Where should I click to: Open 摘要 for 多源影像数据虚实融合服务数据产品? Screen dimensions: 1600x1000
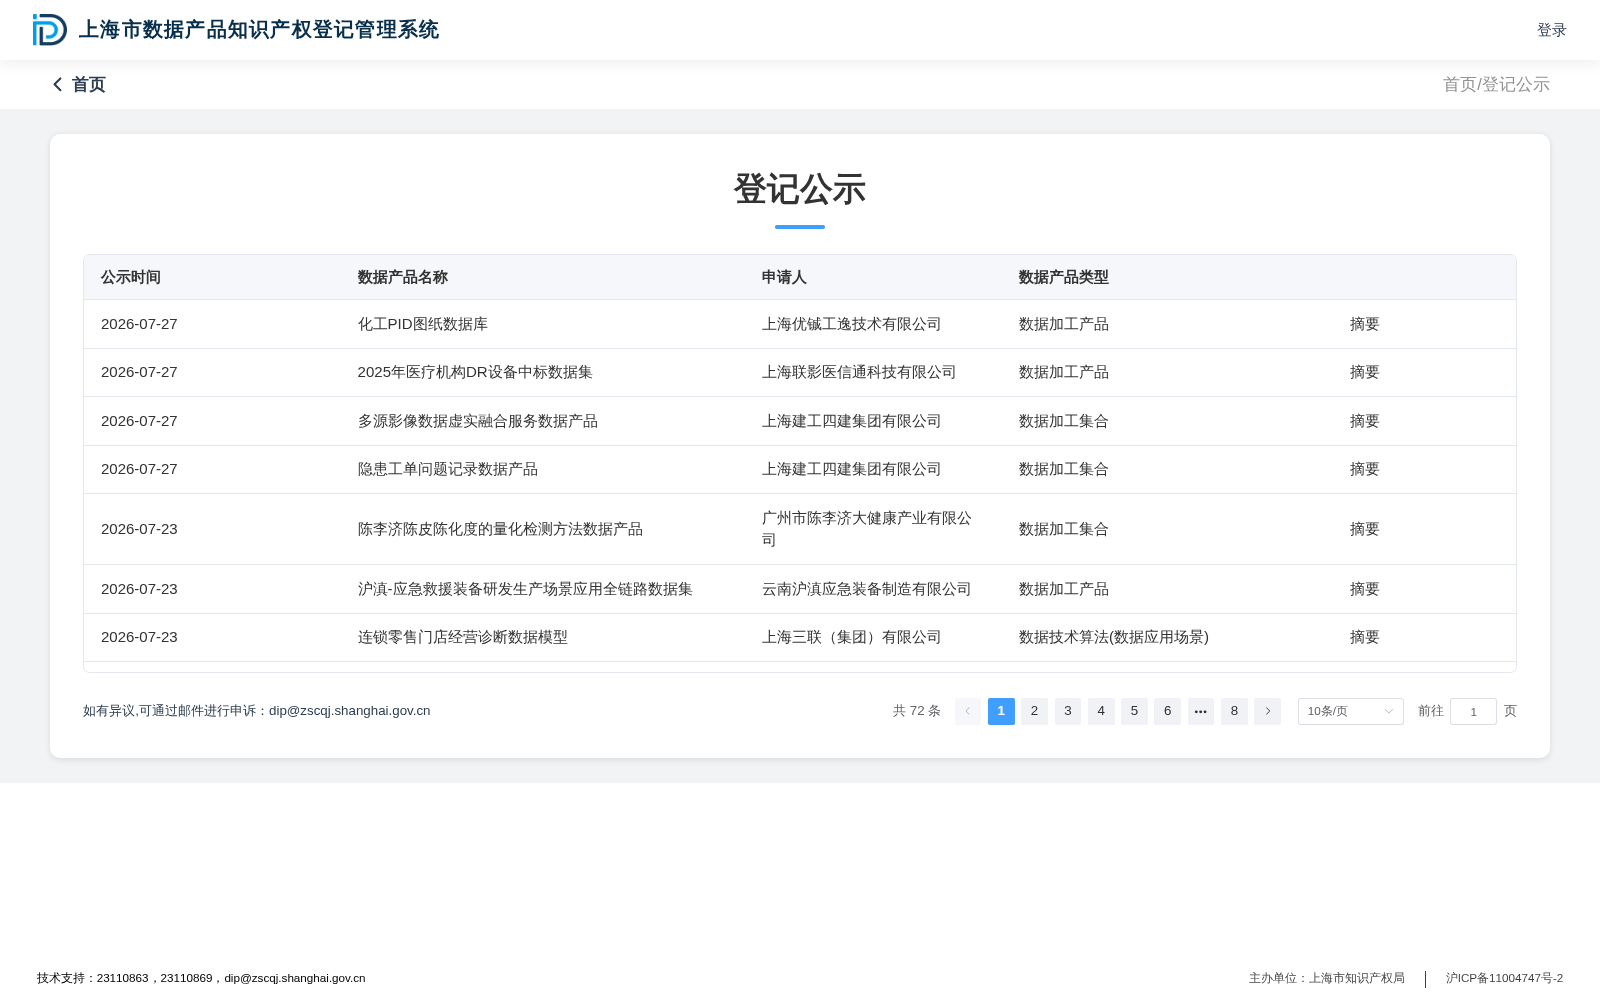tap(1365, 421)
